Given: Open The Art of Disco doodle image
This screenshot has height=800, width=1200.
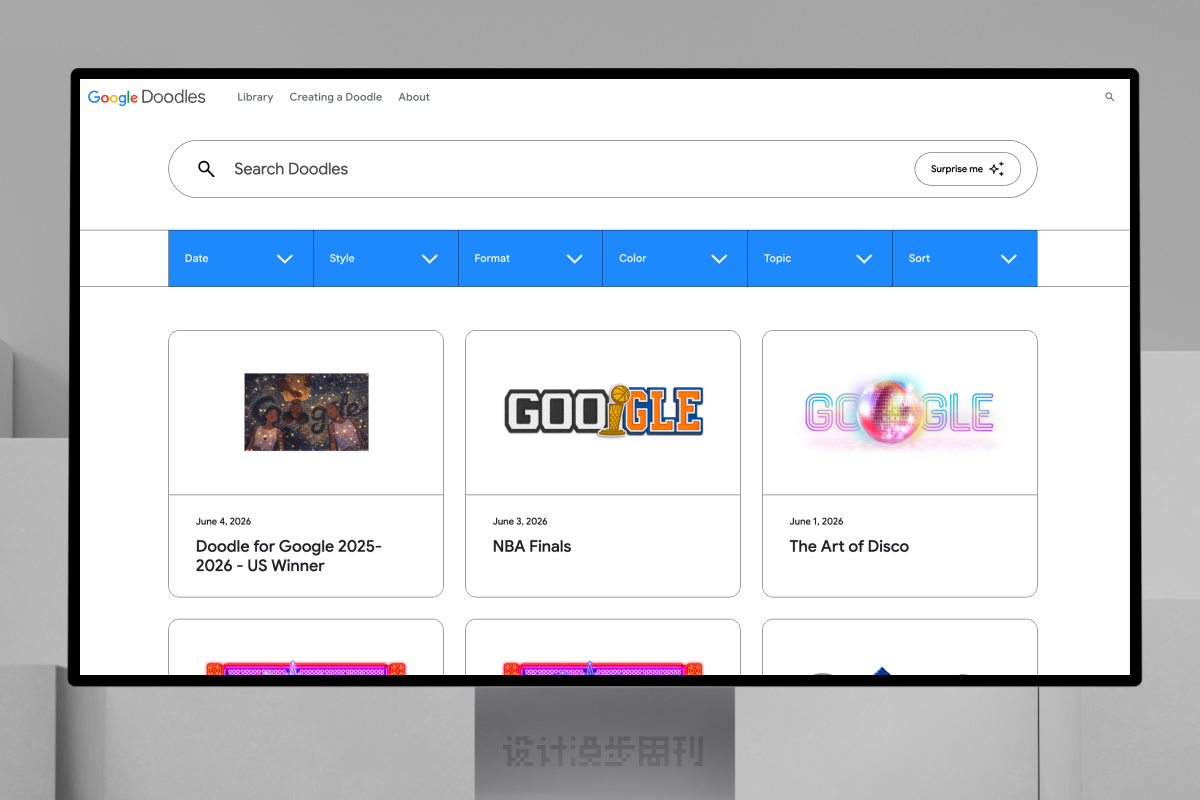Looking at the screenshot, I should 900,412.
